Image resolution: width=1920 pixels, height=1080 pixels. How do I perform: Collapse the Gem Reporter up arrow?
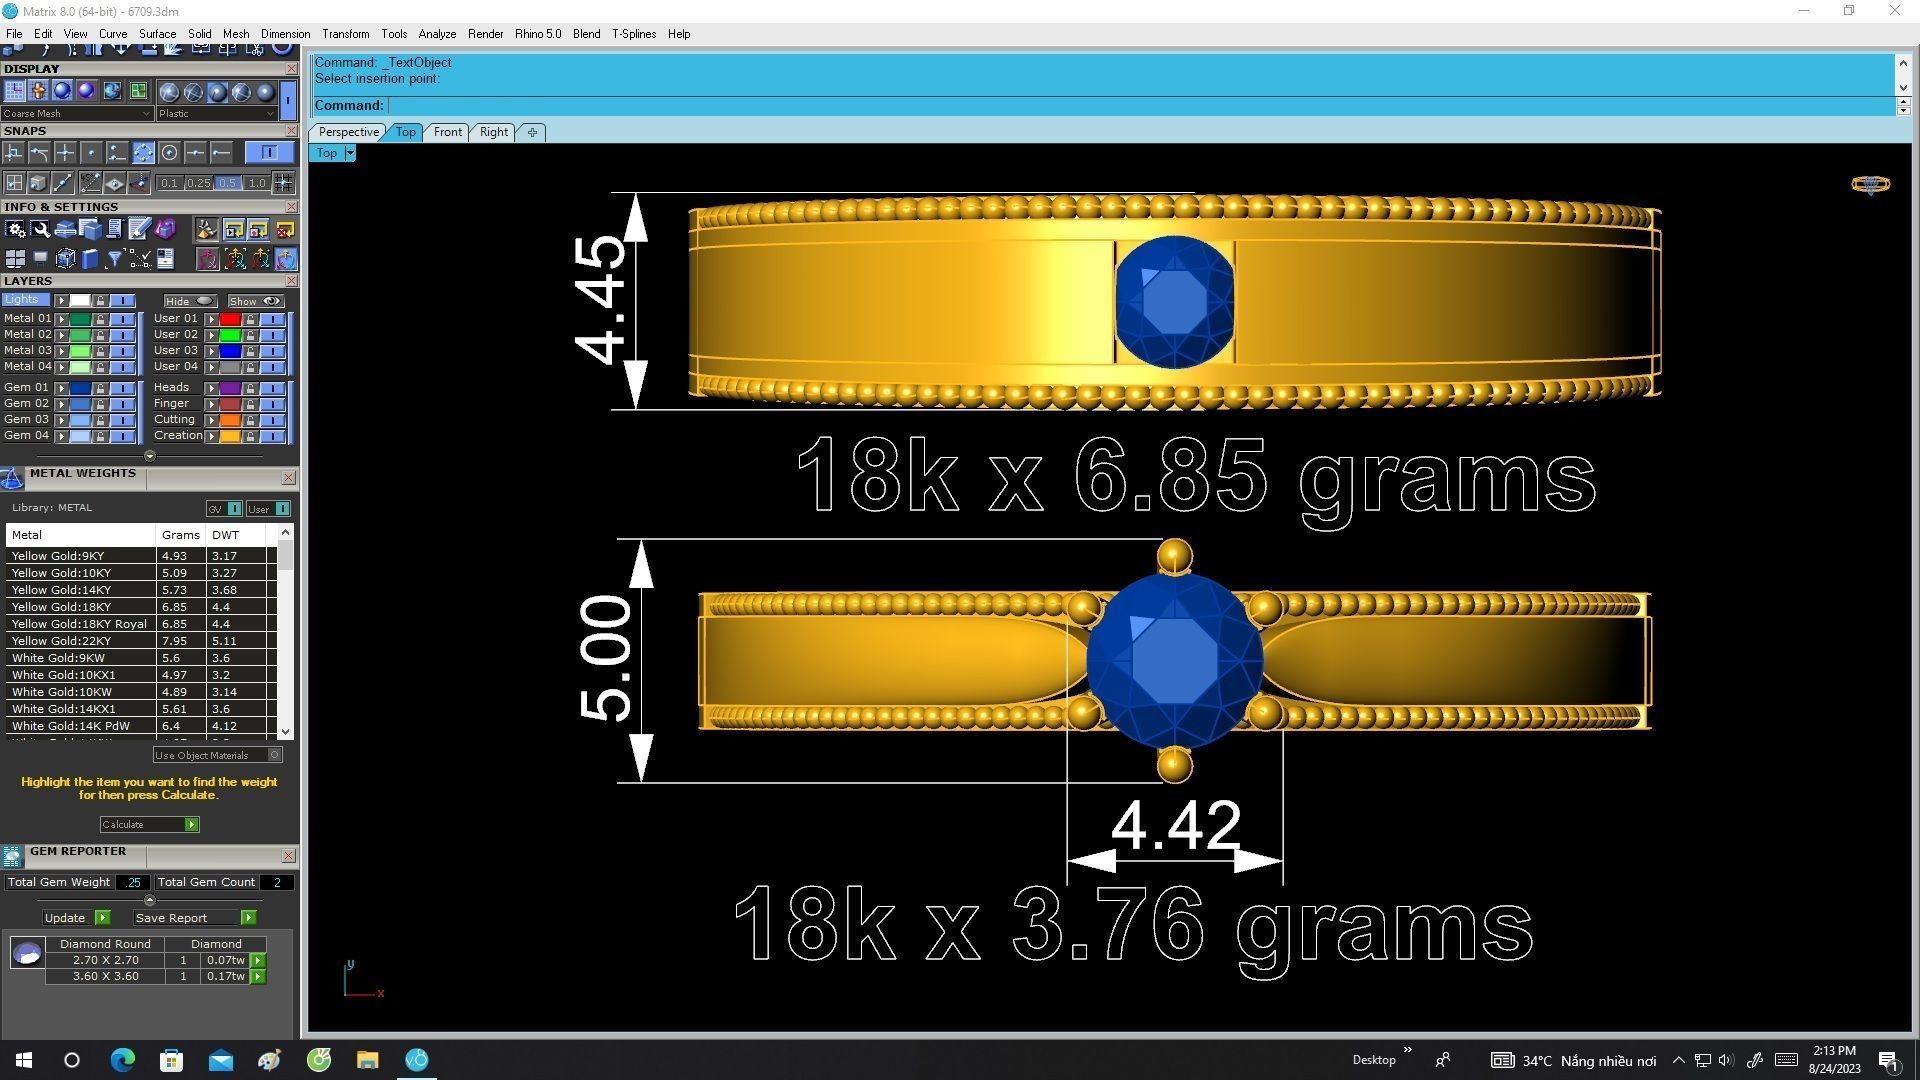(150, 900)
